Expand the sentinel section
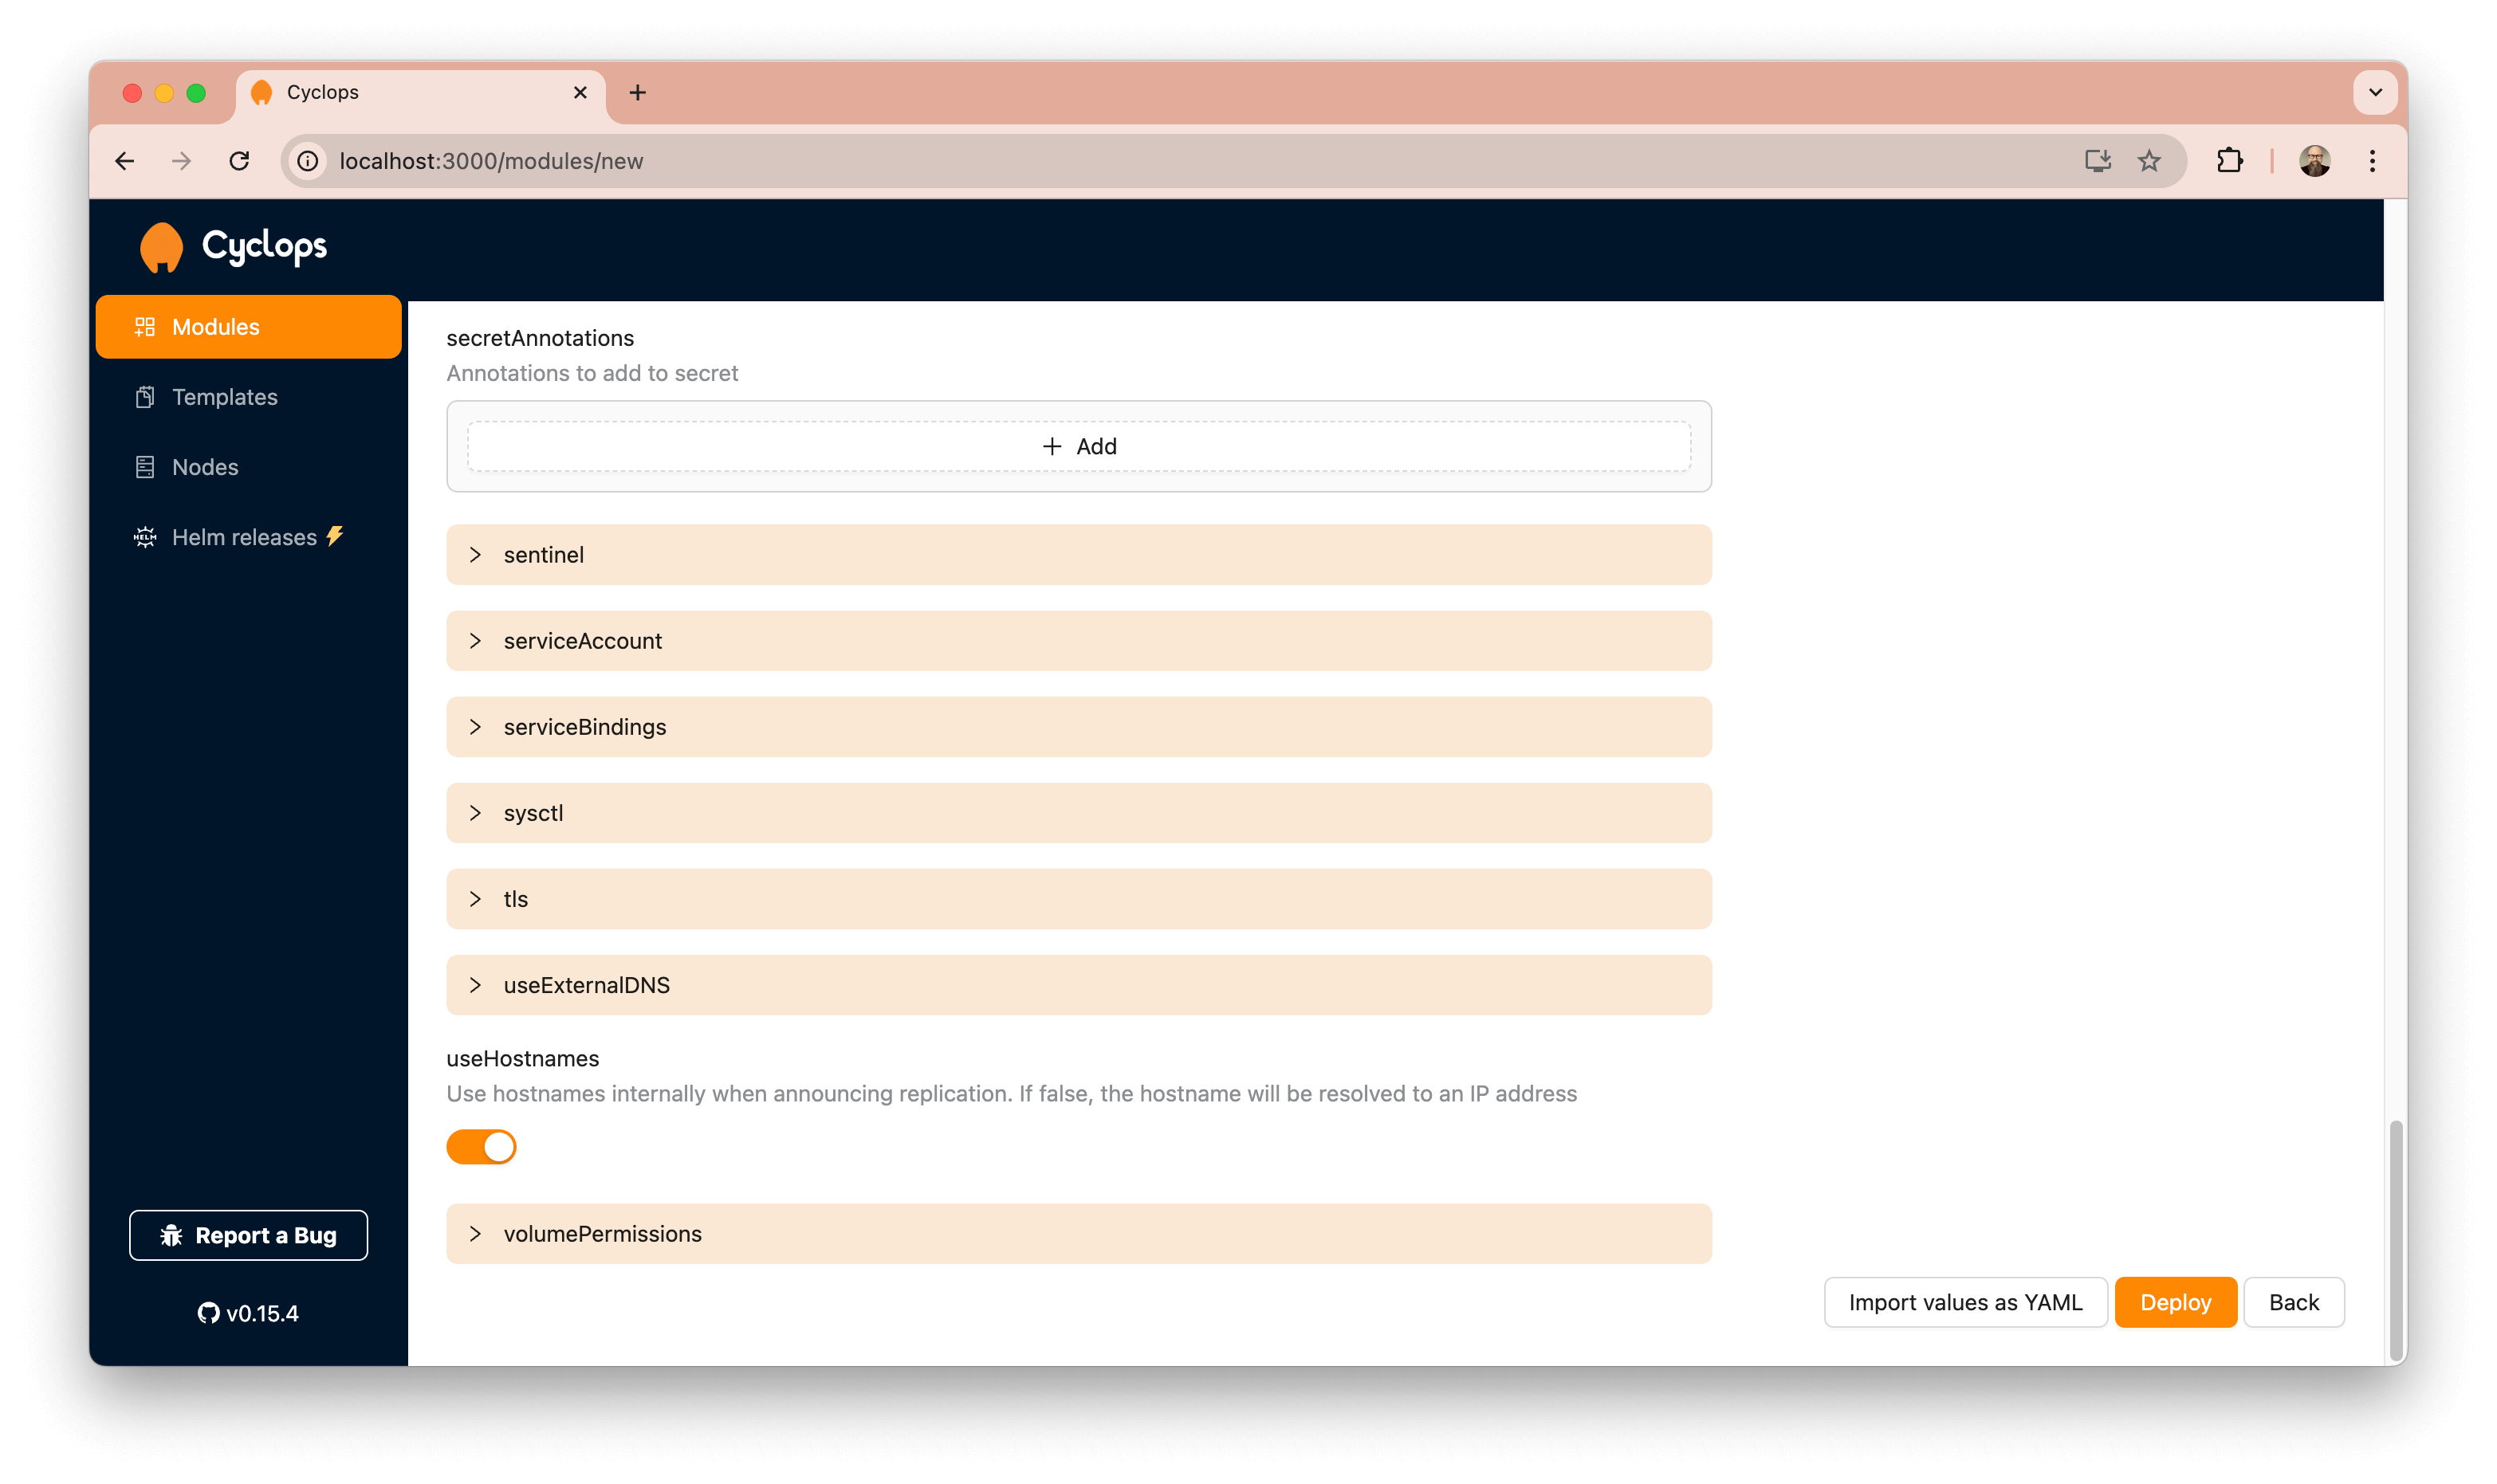The height and width of the screenshot is (1484, 2497). [477, 555]
